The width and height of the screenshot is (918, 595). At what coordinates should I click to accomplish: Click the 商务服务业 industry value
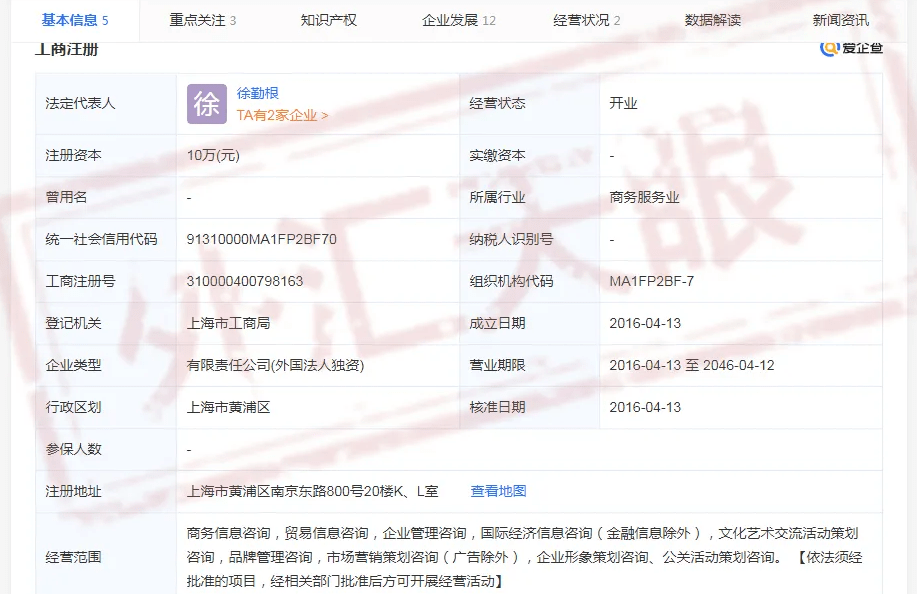click(644, 197)
